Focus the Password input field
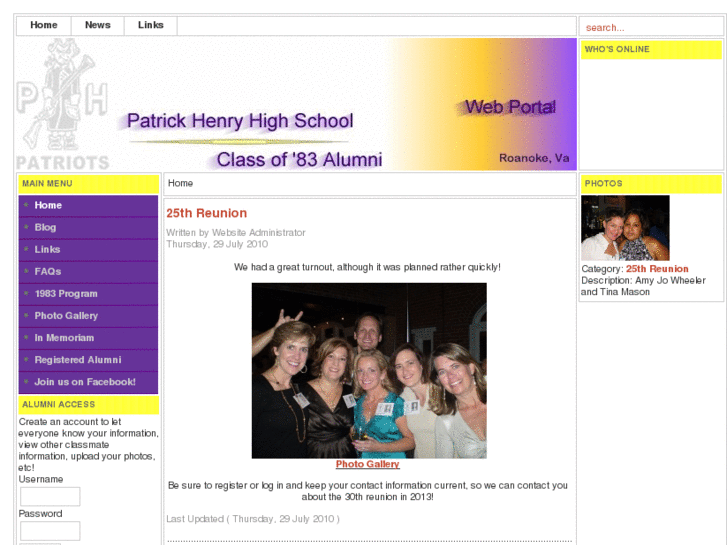 click(x=50, y=531)
